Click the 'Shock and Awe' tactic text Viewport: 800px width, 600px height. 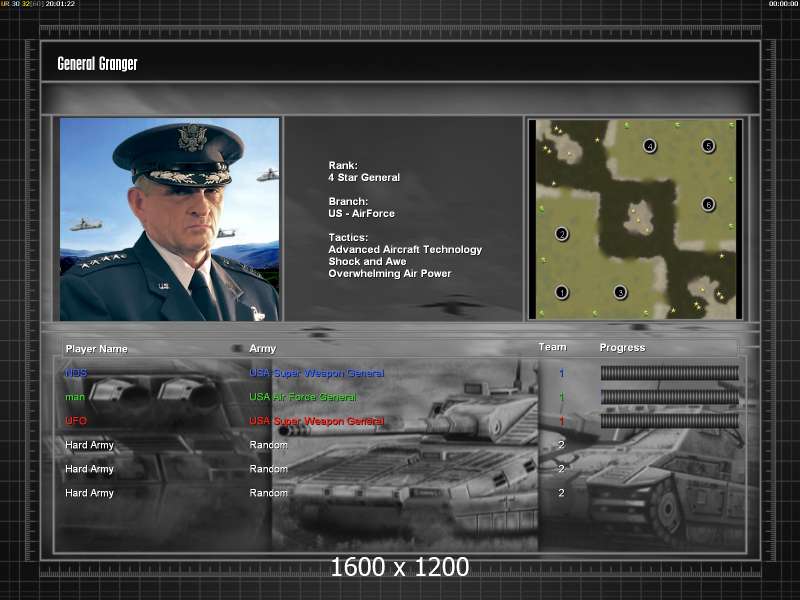(x=367, y=261)
